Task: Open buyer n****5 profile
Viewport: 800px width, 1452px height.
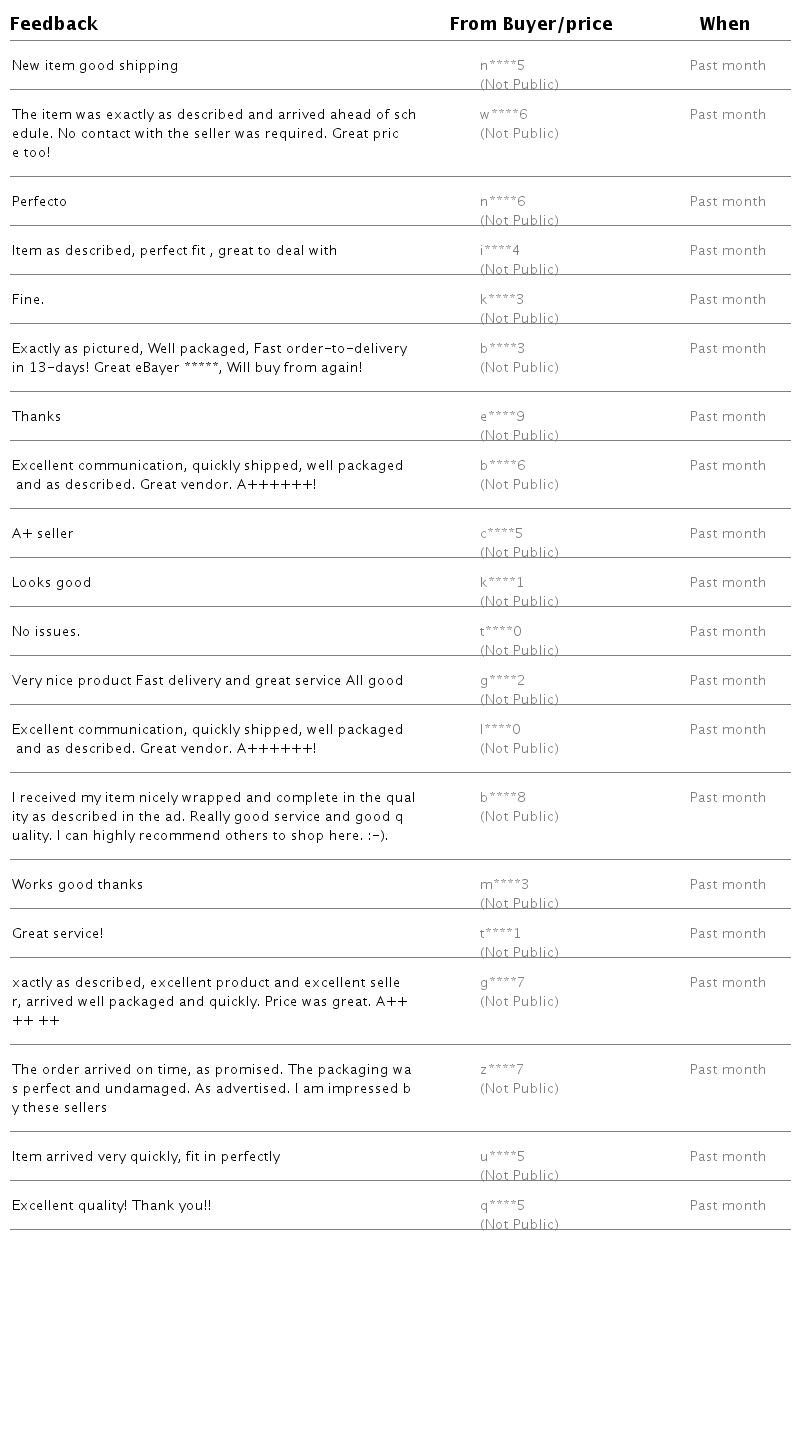Action: tap(502, 66)
